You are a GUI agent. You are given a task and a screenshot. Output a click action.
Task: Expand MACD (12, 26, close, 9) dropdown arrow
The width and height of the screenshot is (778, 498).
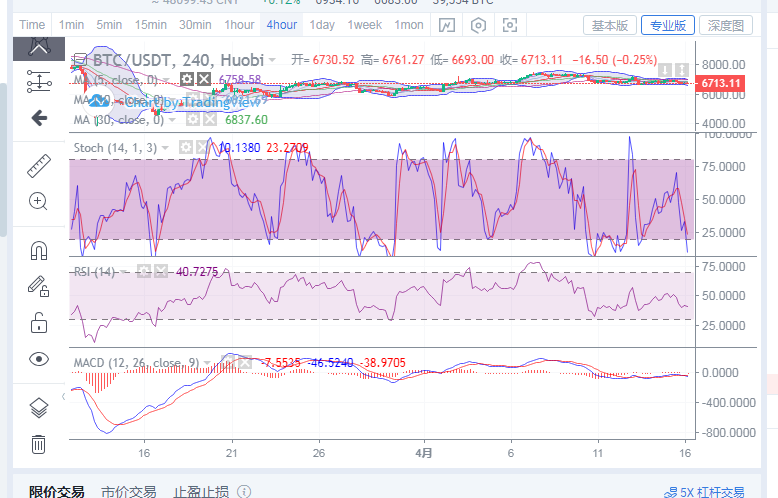207,363
